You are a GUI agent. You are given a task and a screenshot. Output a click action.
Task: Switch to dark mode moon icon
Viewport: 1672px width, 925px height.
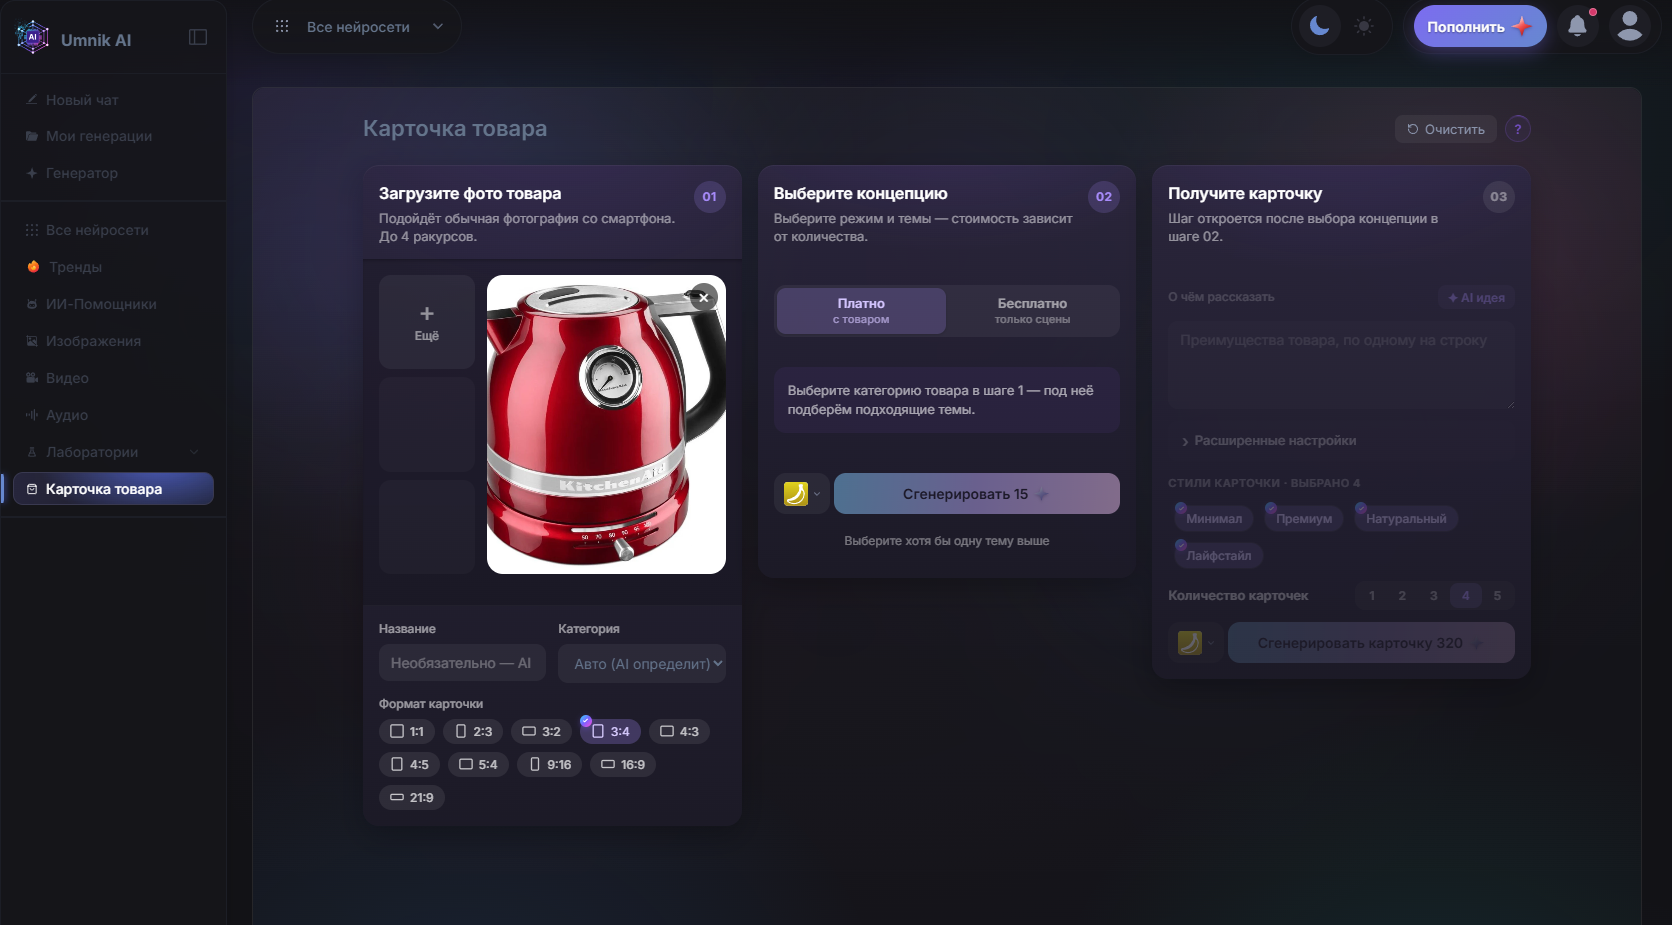coord(1320,26)
